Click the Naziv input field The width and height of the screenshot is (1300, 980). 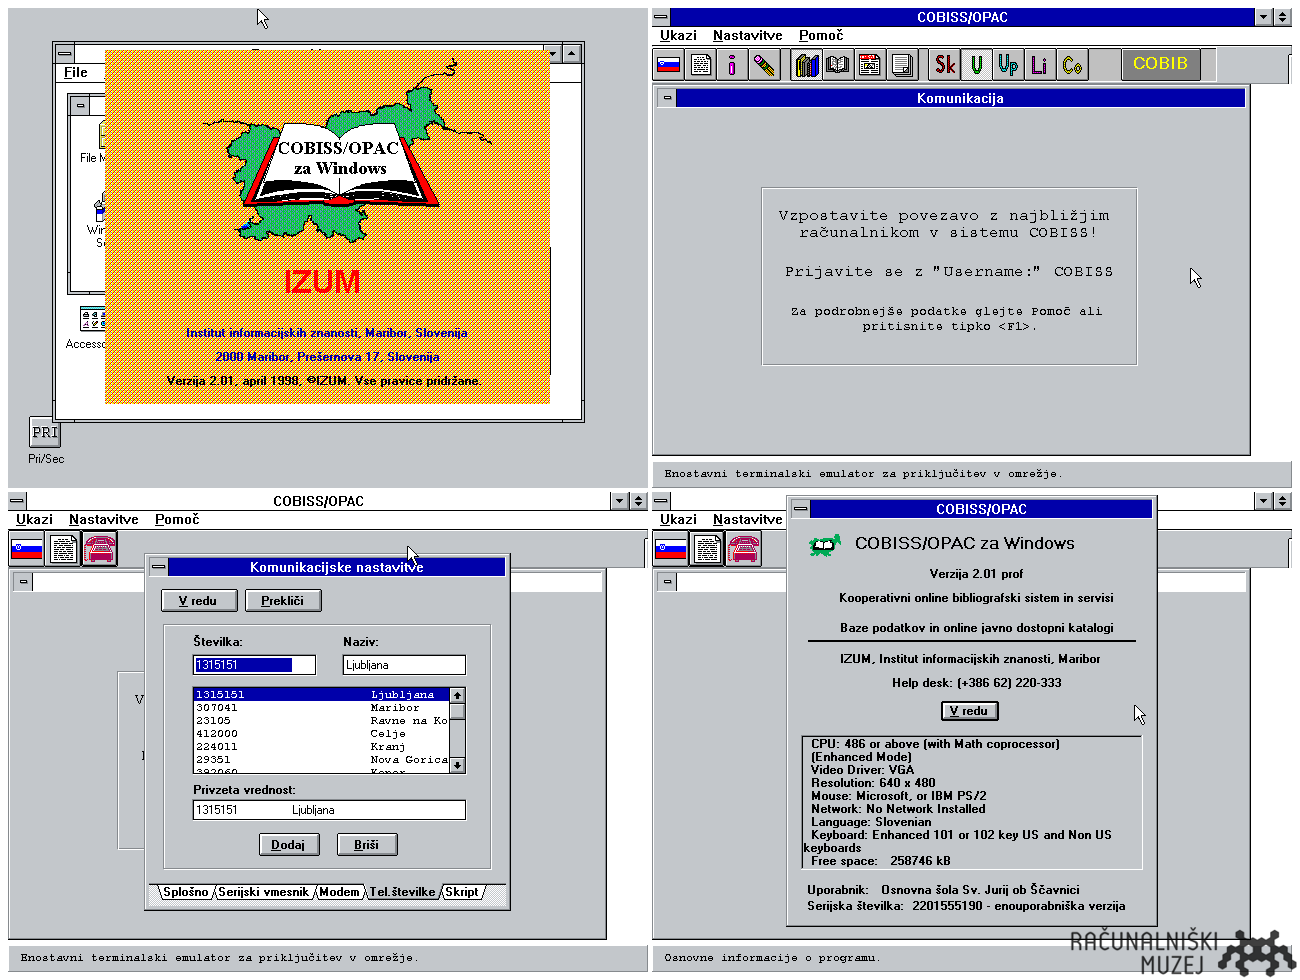click(404, 664)
